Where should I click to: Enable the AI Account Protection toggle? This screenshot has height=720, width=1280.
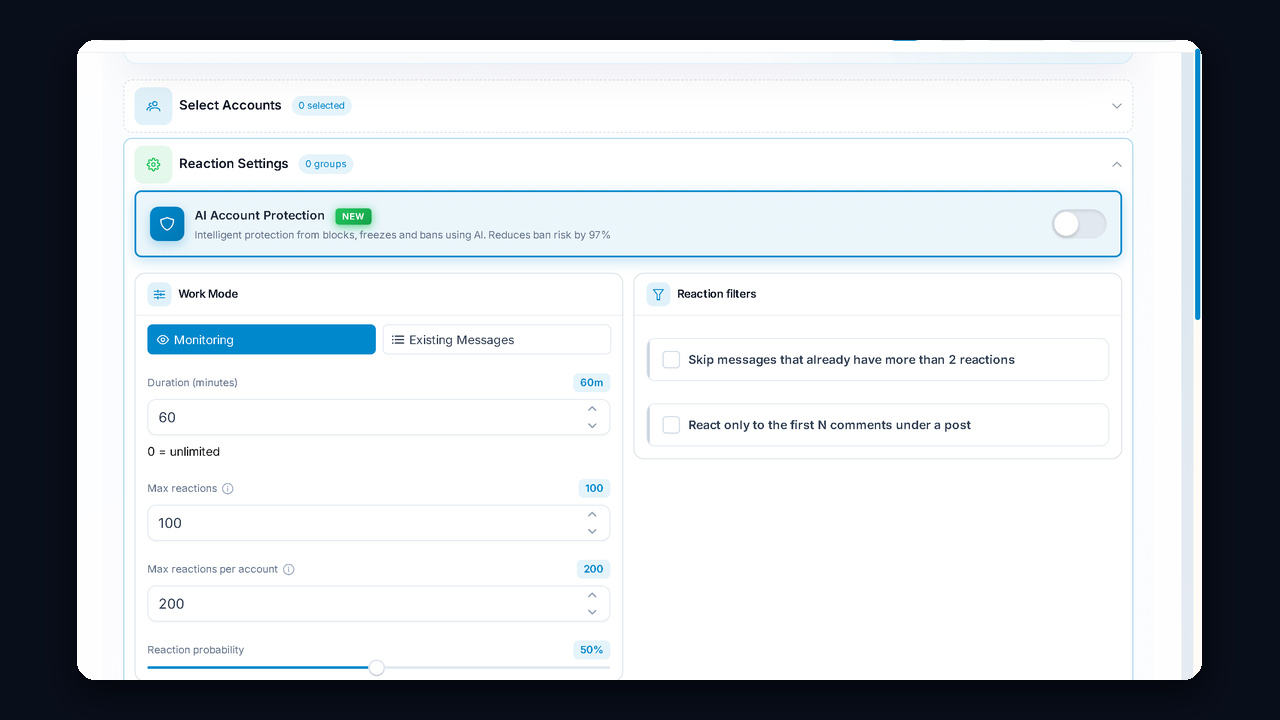1079,224
